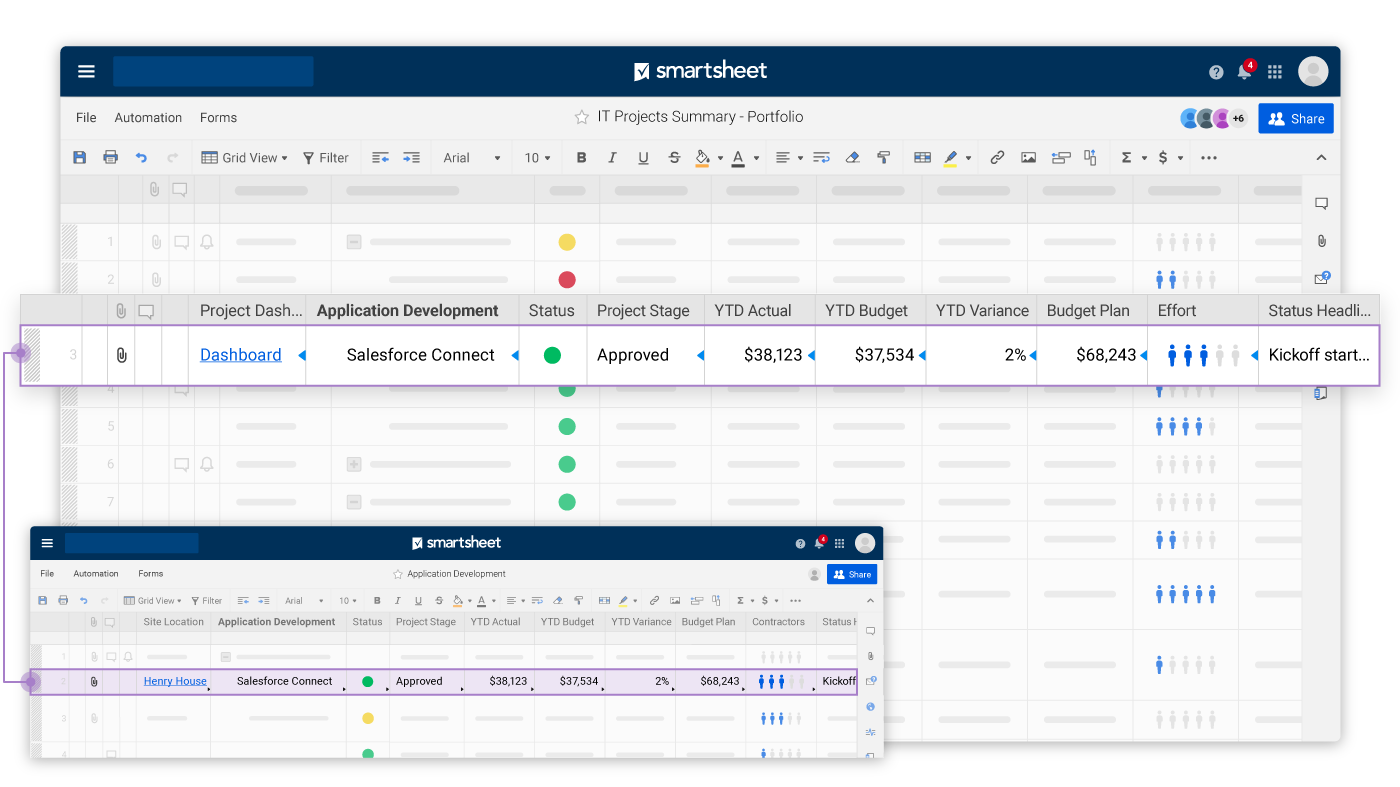Open File menu in Application Development window
This screenshot has width=1400, height=787.
tap(47, 574)
